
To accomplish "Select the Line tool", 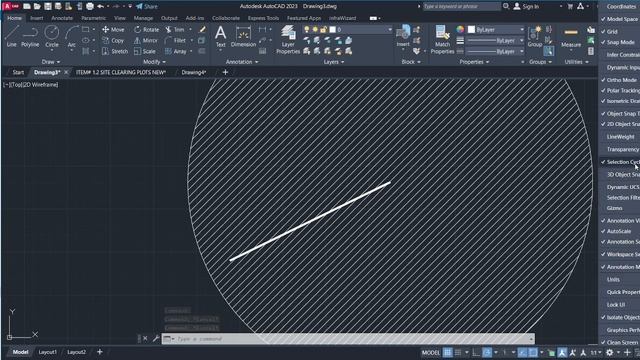I will click(11, 36).
